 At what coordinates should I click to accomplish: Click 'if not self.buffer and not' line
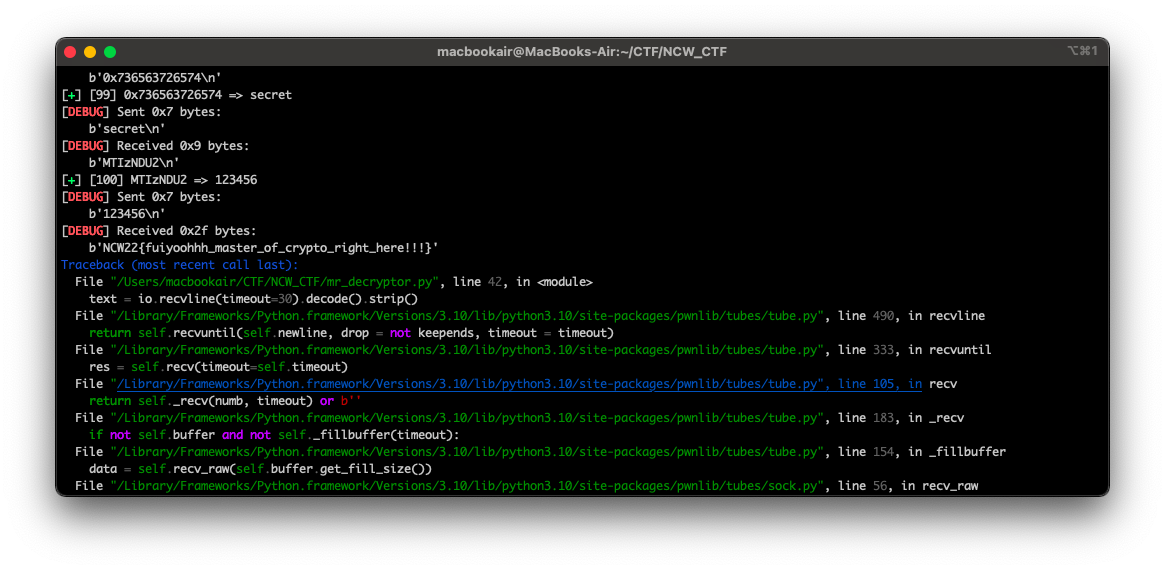click(274, 435)
